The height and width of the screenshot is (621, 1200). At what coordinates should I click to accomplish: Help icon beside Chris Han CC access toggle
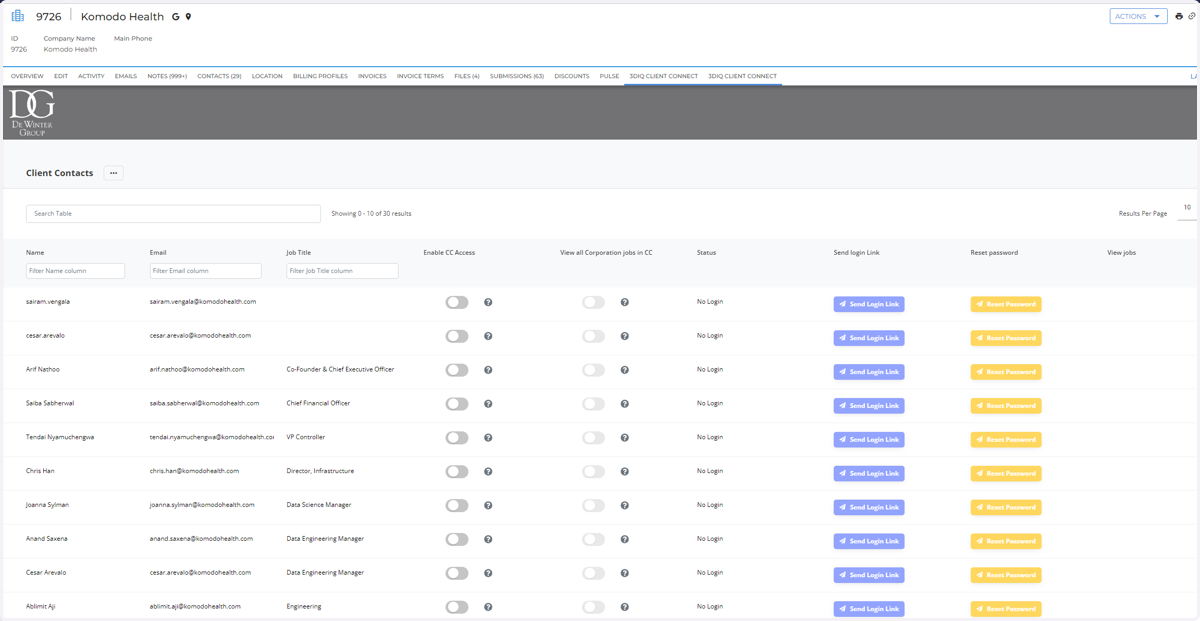tap(488, 471)
